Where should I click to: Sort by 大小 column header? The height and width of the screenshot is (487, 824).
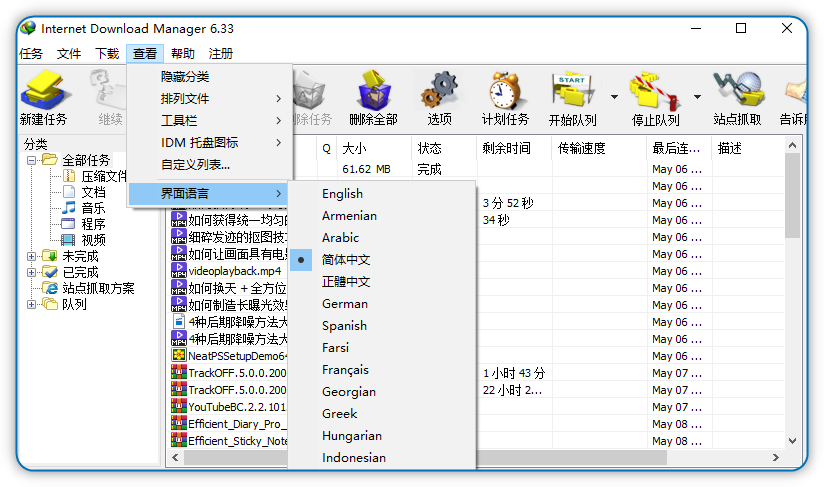click(374, 148)
